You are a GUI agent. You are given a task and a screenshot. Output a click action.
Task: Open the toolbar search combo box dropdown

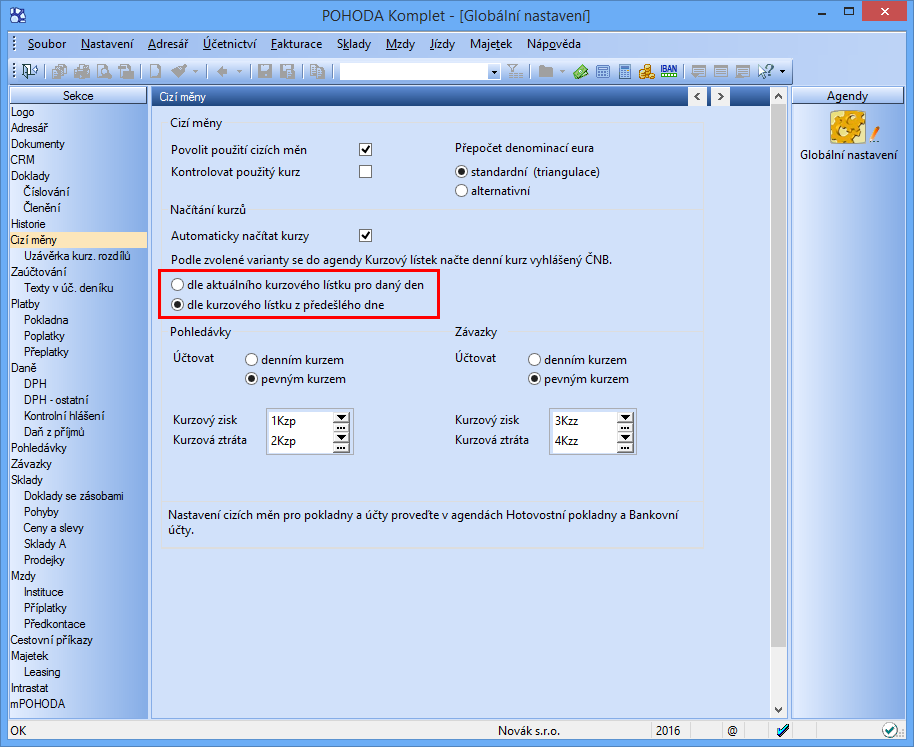[494, 72]
